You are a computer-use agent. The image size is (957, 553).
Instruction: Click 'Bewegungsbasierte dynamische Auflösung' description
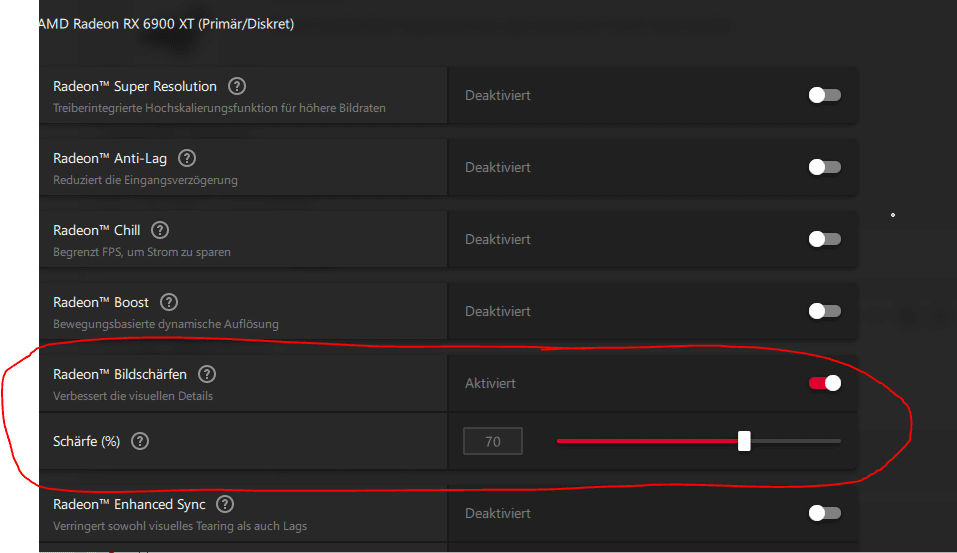coord(166,324)
